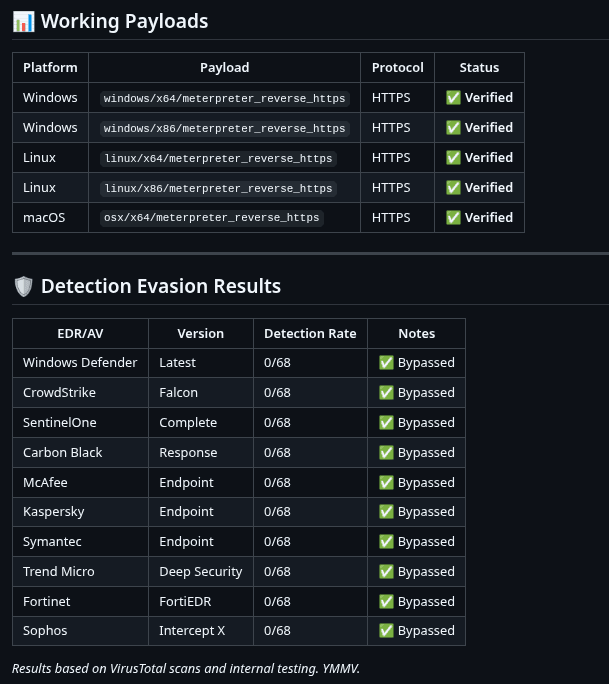
Task: Click the 0/68 rate in the Windows Defender row
Action: 277,363
